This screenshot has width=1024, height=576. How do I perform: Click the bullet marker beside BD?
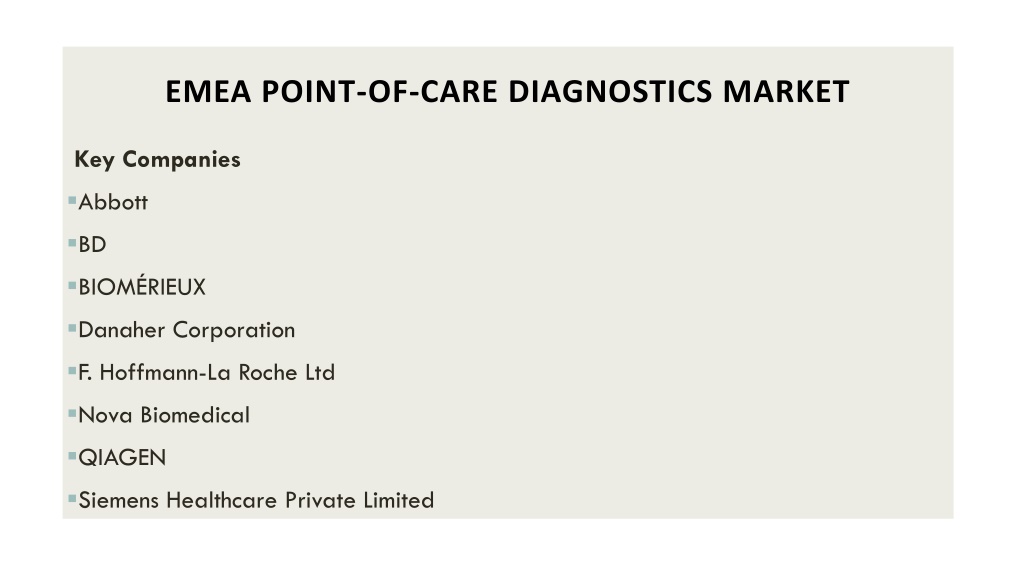(72, 243)
